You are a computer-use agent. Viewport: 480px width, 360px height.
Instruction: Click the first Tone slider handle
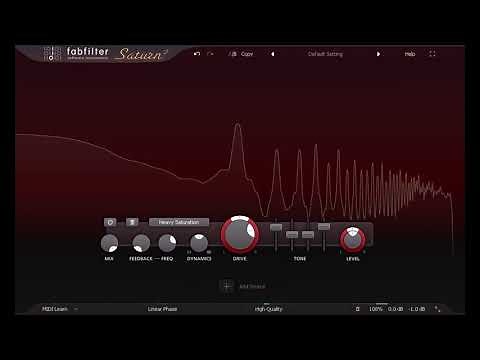click(x=276, y=228)
